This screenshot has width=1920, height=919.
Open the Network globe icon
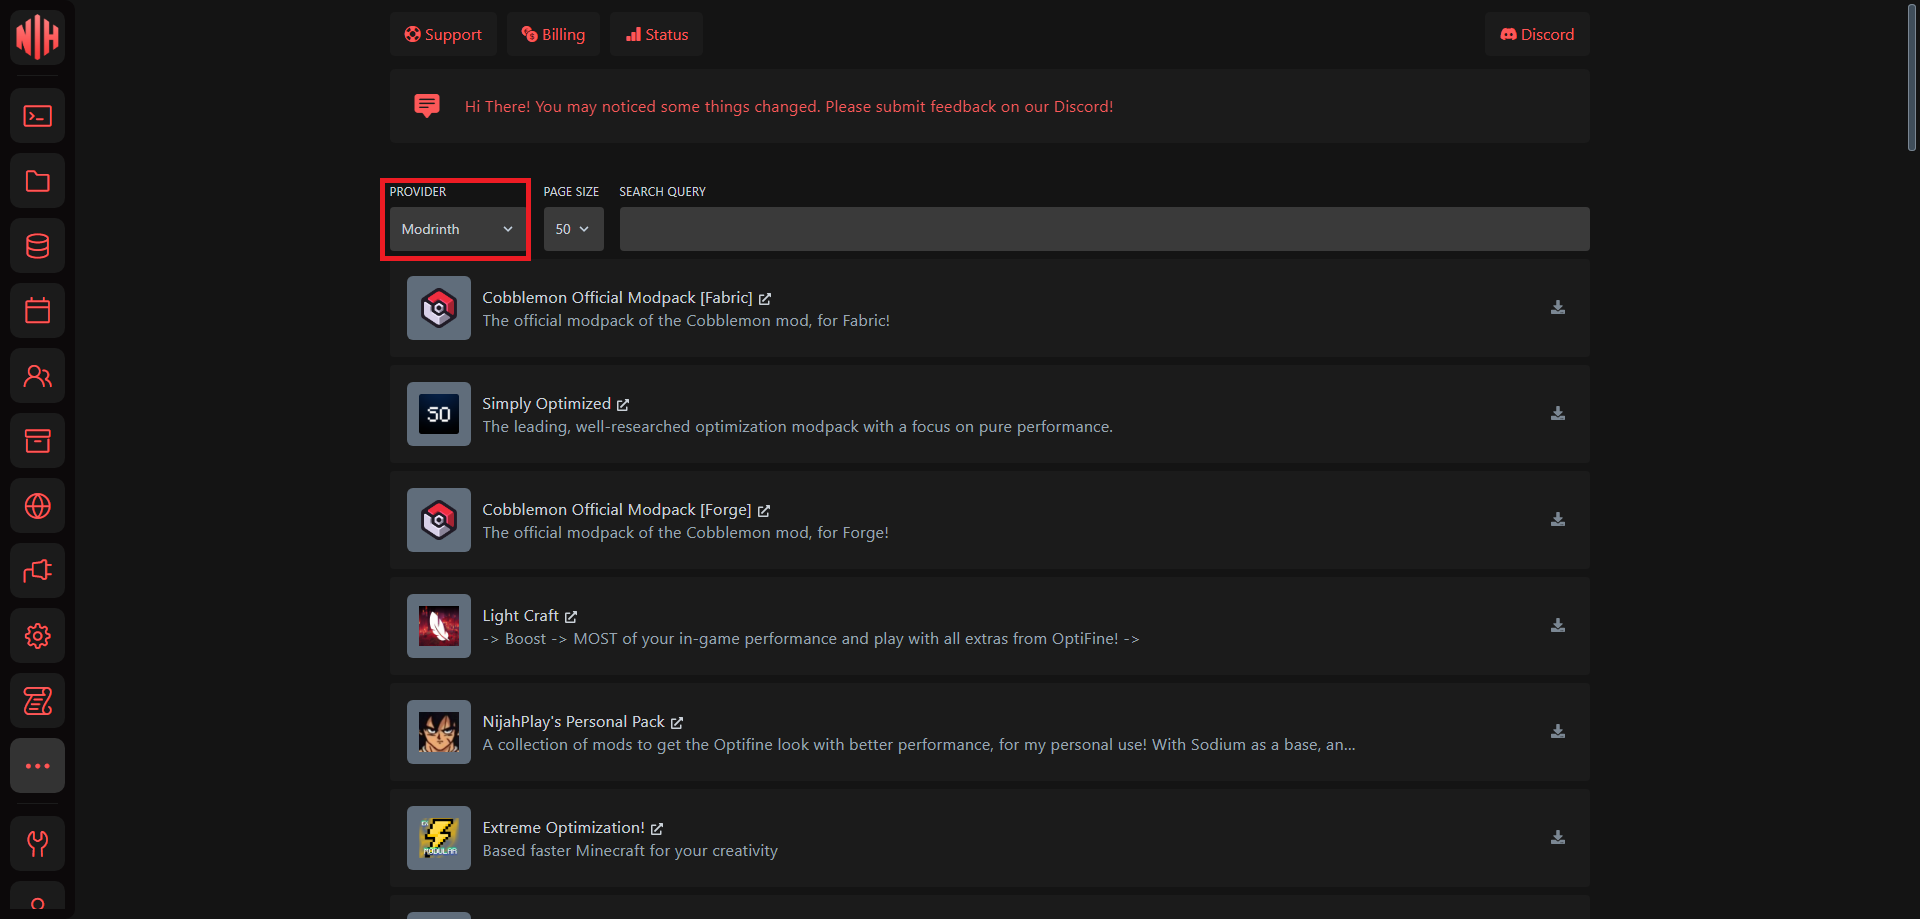[37, 506]
